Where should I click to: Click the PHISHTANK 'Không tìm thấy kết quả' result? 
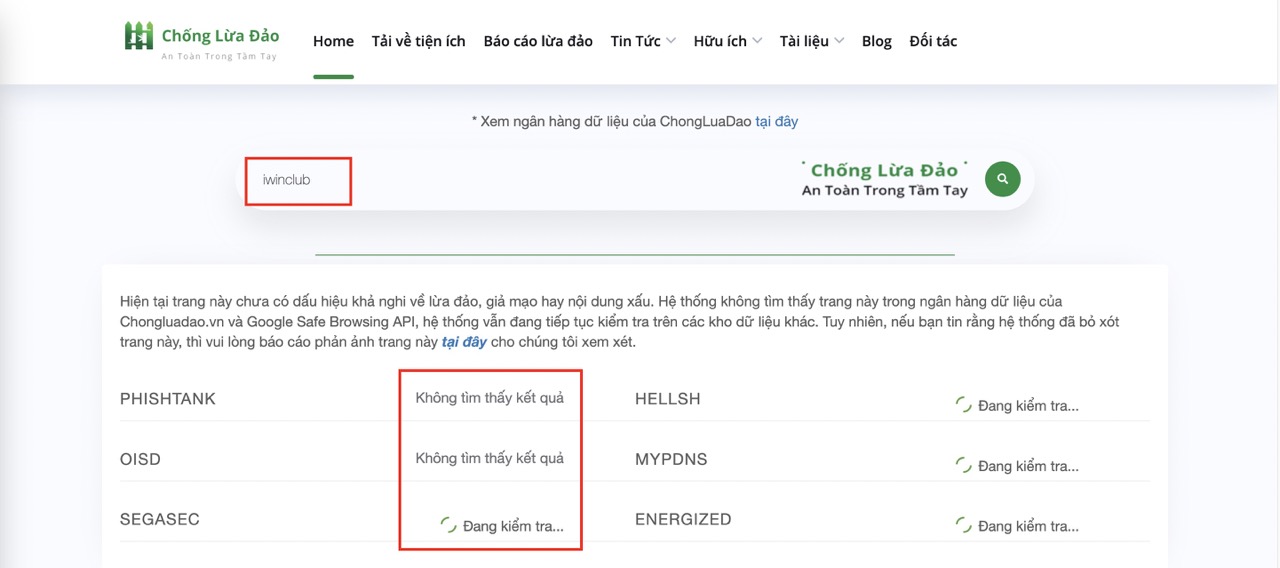[x=489, y=398]
